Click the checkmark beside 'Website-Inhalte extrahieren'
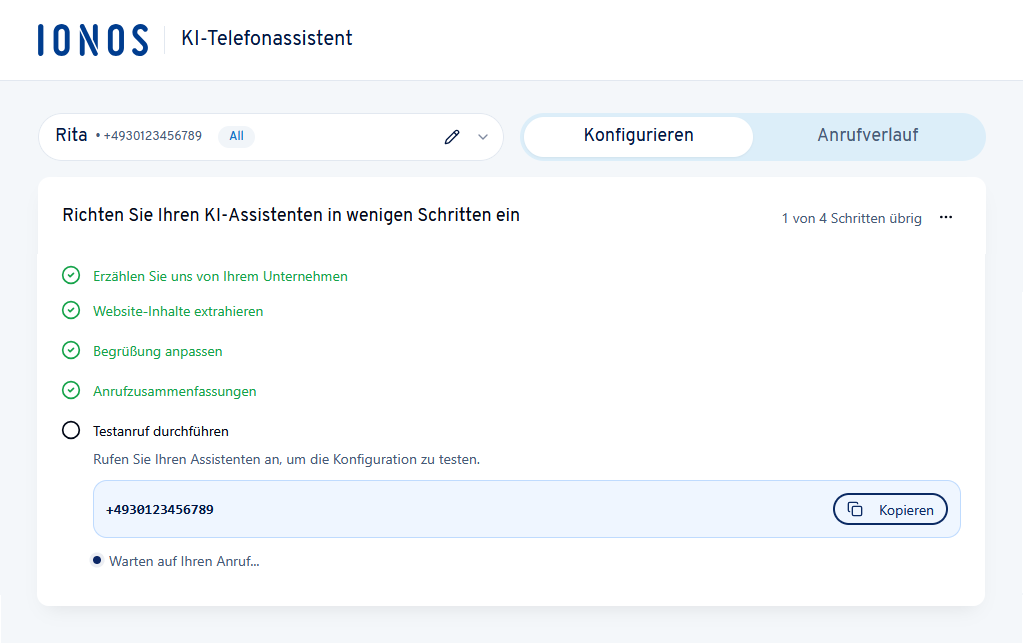The height and width of the screenshot is (643, 1023). [x=70, y=311]
